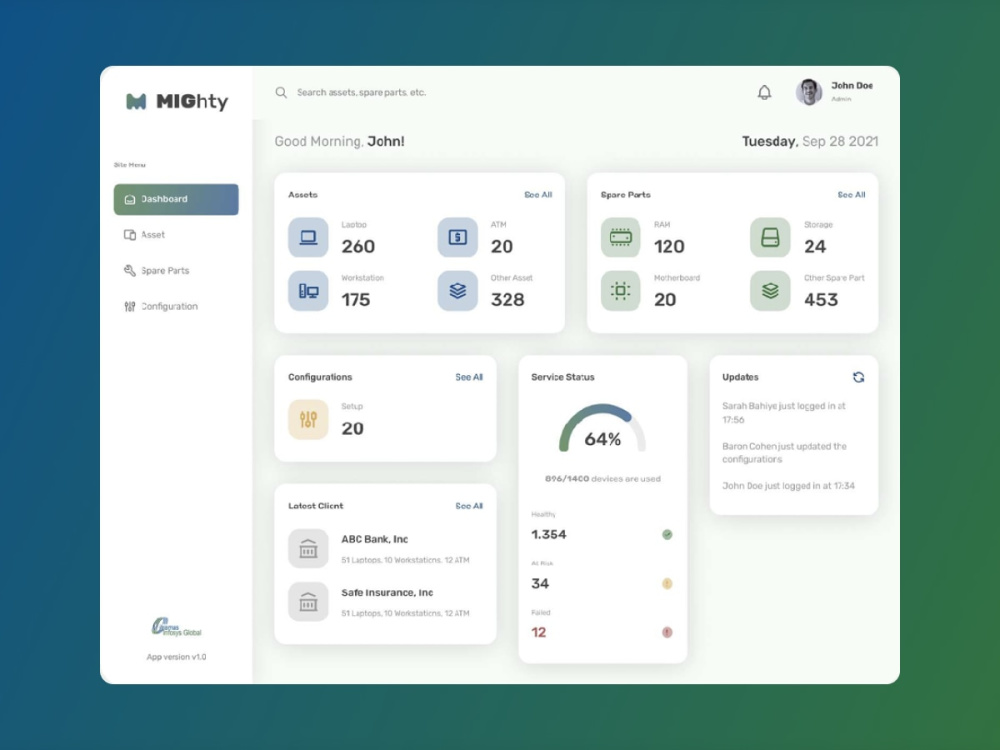This screenshot has height=750, width=1000.
Task: Click the Safe Insurance building icon
Action: tap(308, 602)
